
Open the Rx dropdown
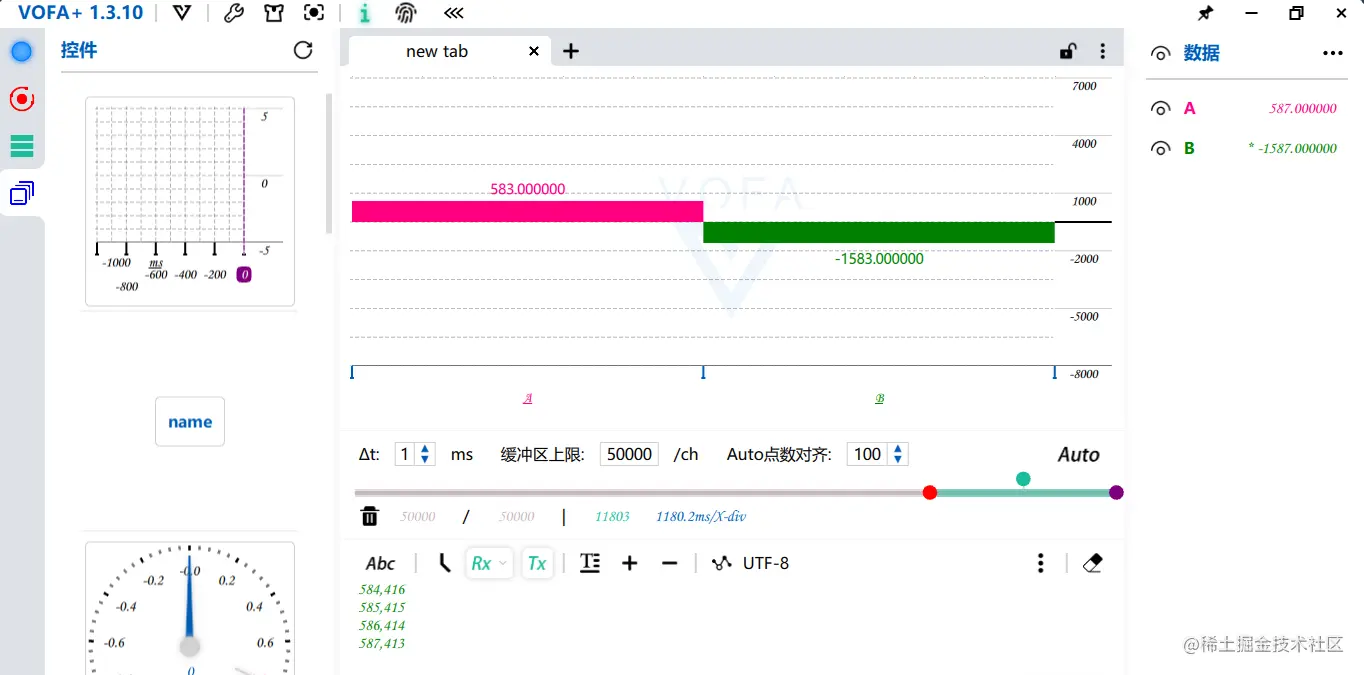[490, 563]
